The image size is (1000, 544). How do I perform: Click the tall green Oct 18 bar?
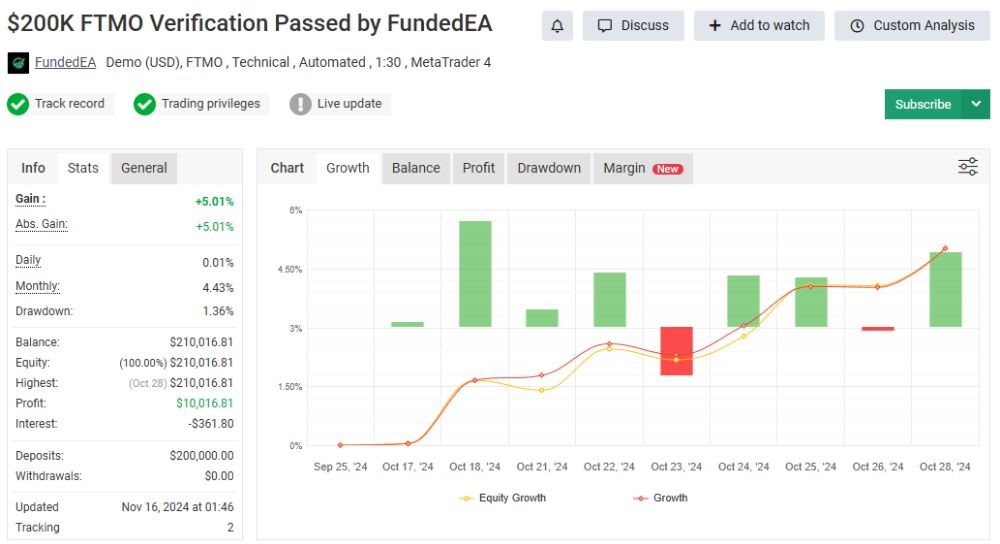(x=475, y=273)
